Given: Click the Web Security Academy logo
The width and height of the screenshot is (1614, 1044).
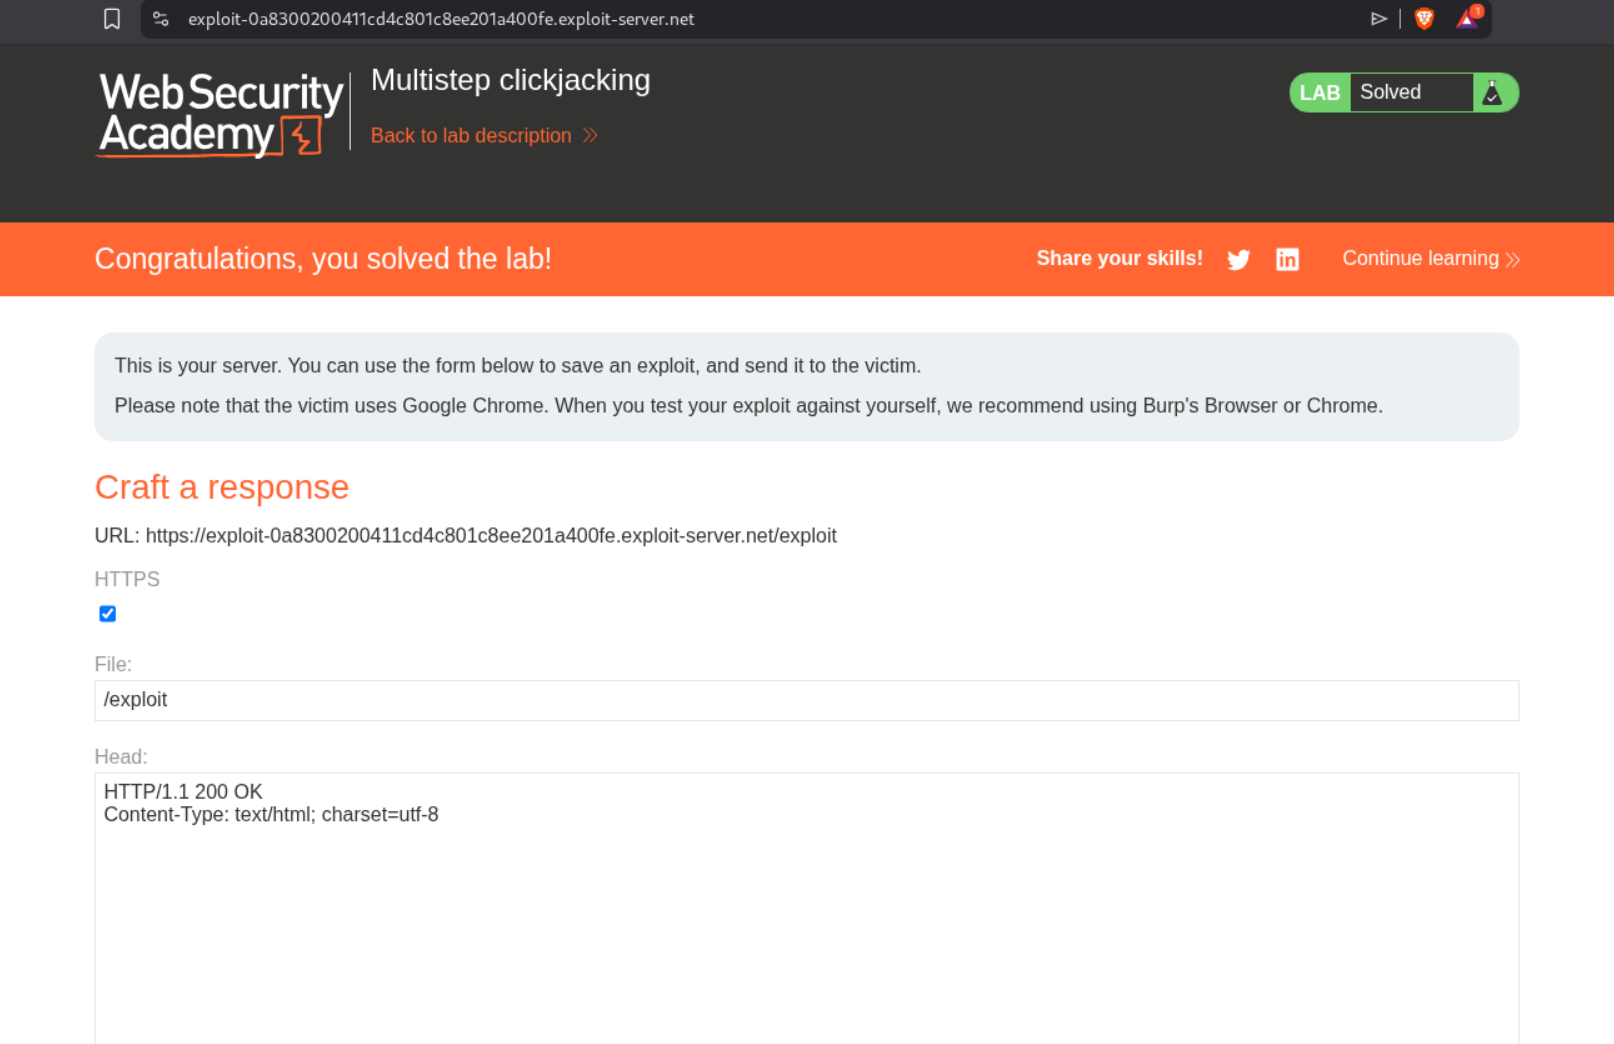Looking at the screenshot, I should point(221,114).
